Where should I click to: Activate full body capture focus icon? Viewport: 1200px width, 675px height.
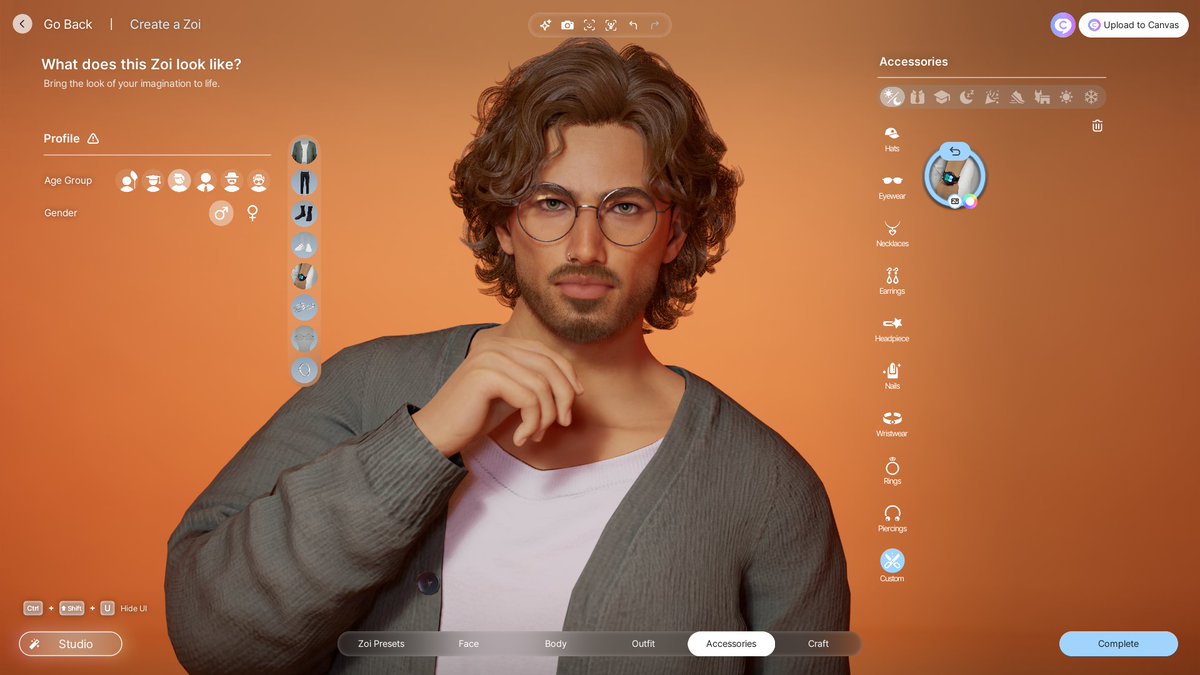click(x=611, y=25)
